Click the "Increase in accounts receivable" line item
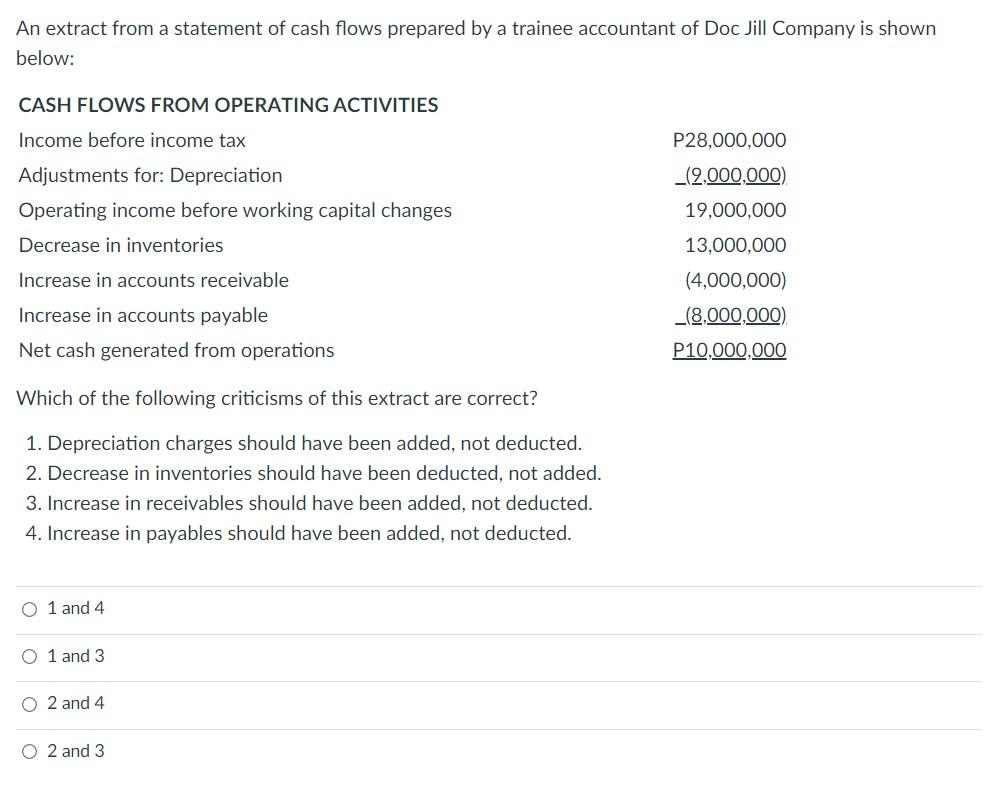 pyautogui.click(x=153, y=281)
